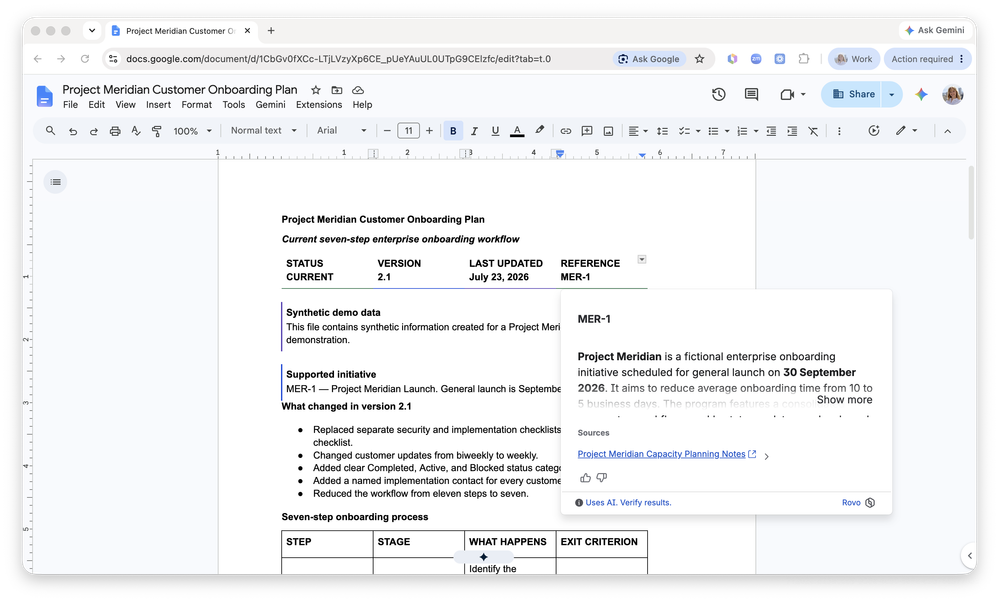This screenshot has width=999, height=602.
Task: Insert an image from toolbar
Action: pos(608,131)
